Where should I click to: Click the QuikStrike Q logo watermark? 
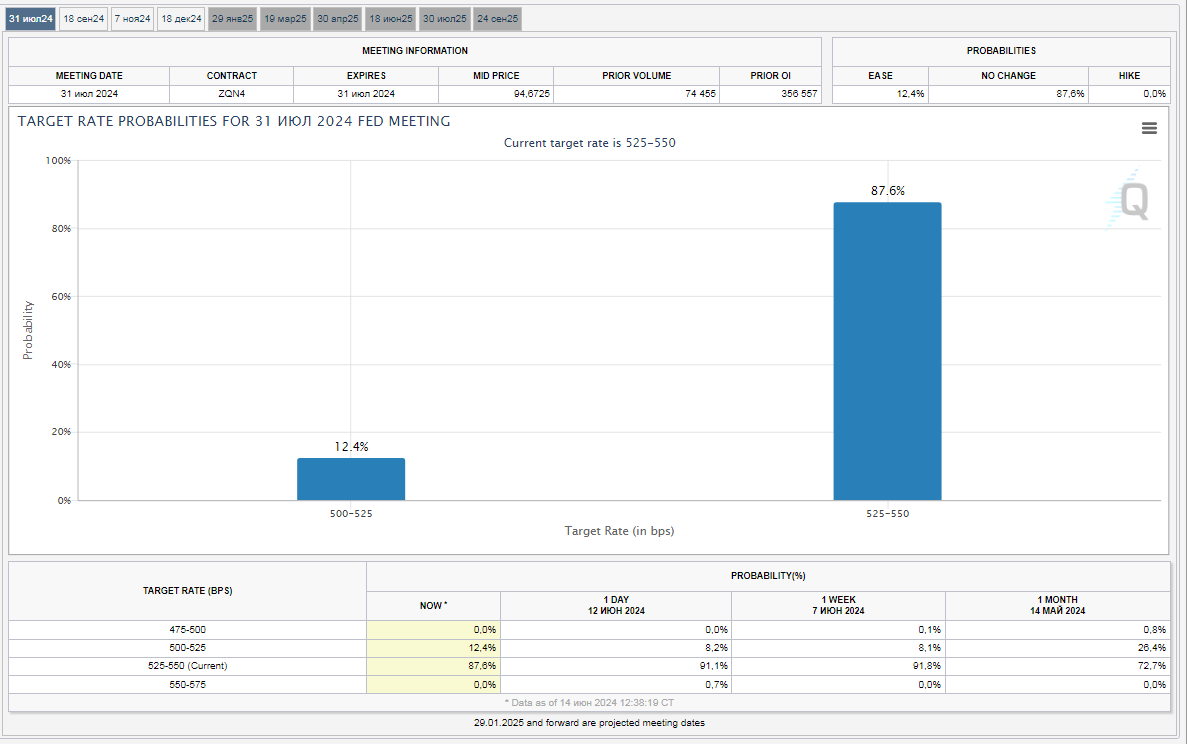1130,200
